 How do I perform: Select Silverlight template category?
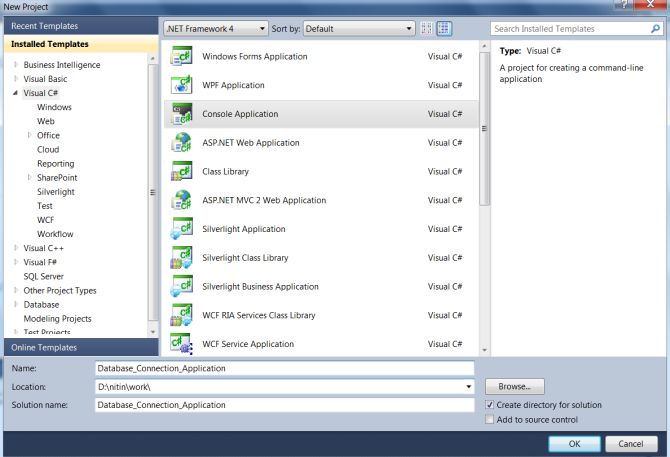pyautogui.click(x=56, y=192)
